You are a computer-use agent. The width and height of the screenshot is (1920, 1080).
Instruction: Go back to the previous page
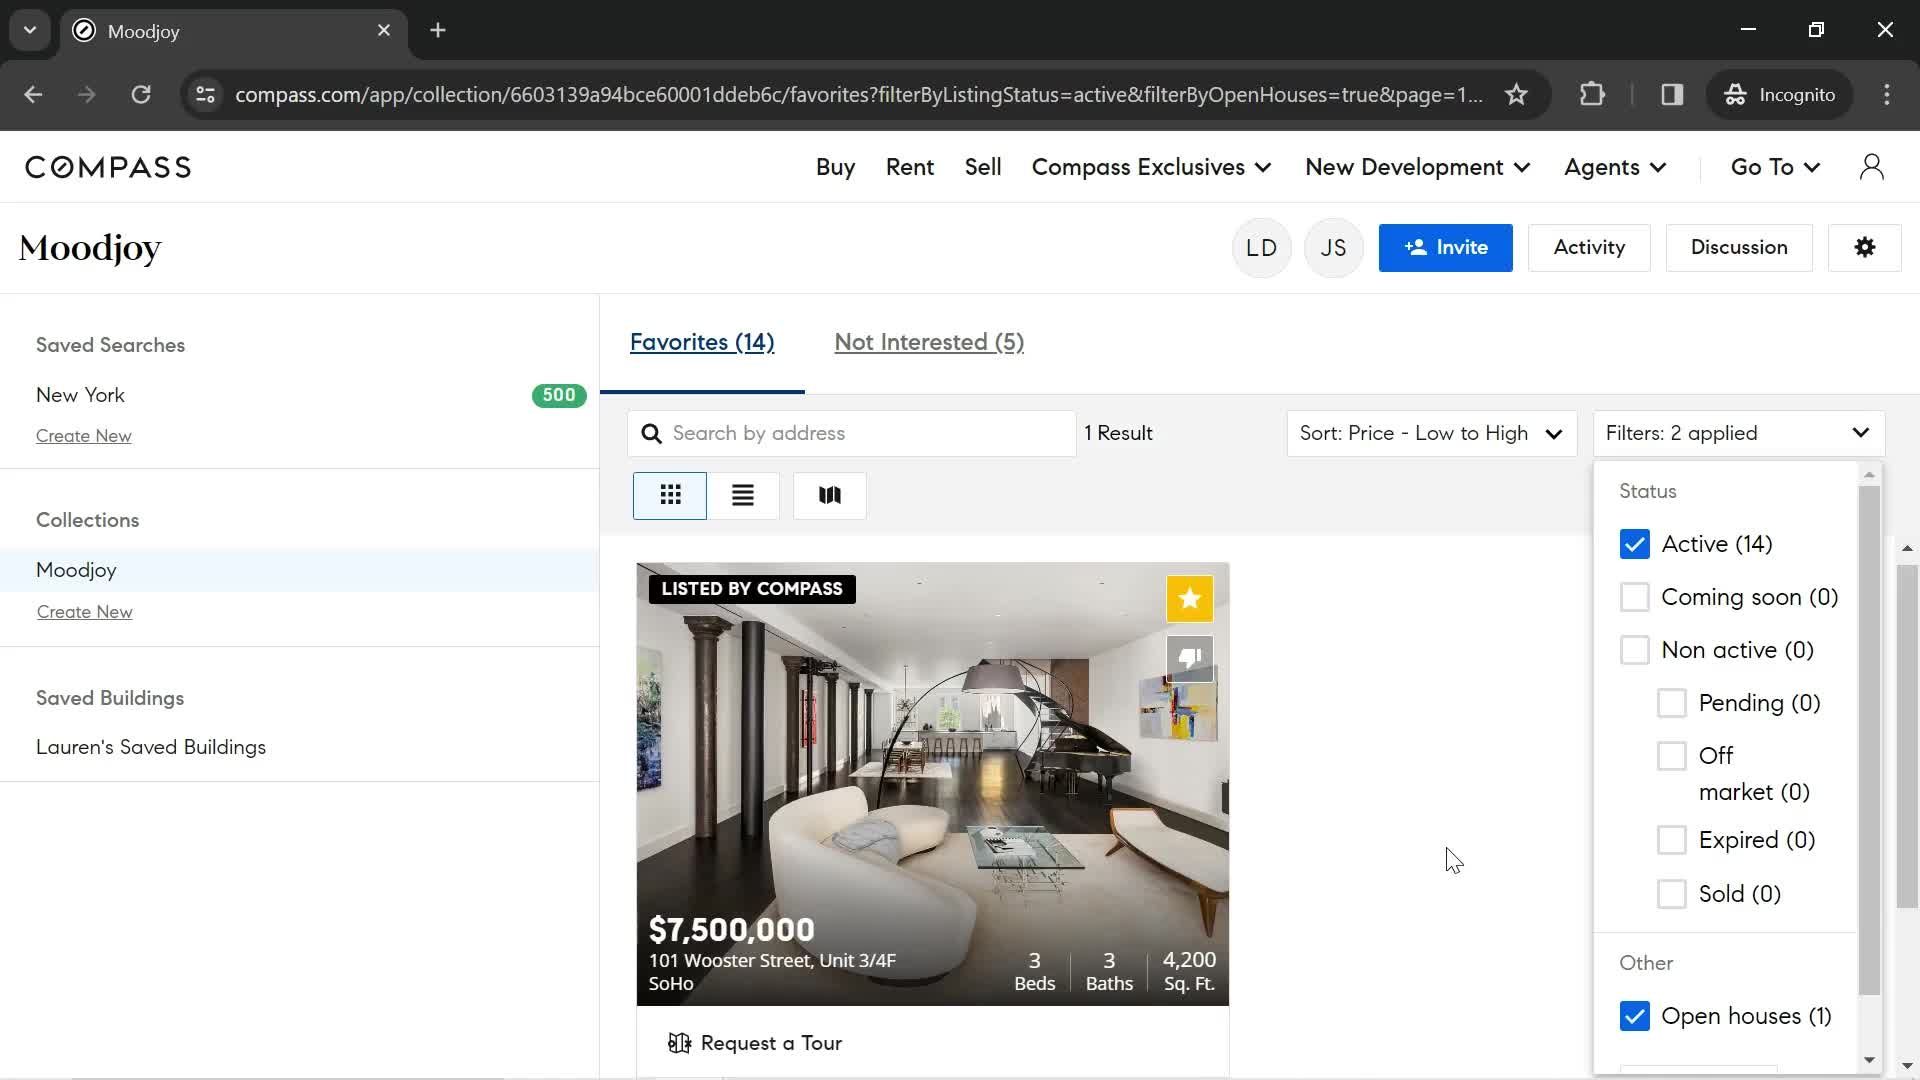point(33,95)
